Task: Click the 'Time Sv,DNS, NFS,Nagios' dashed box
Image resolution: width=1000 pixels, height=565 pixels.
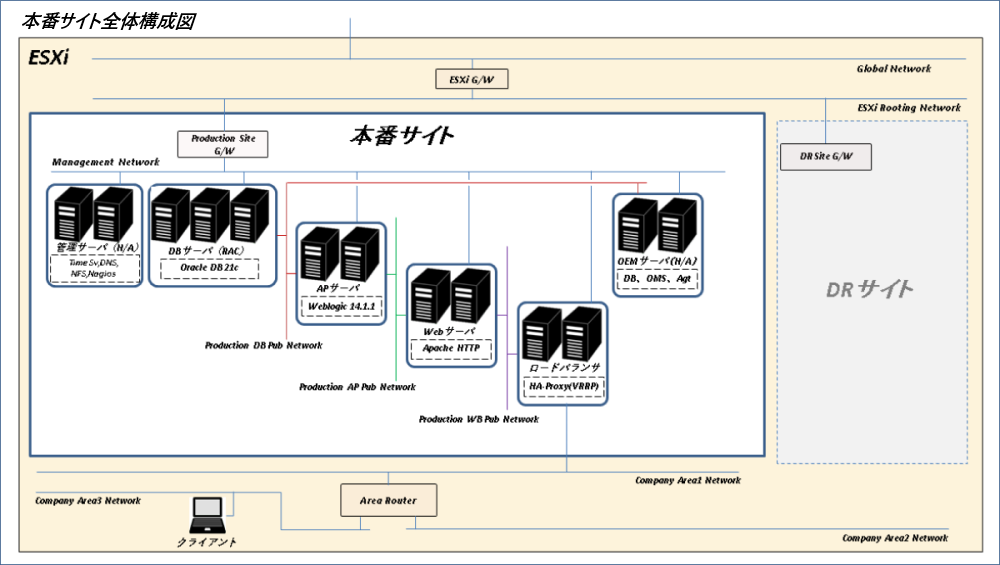Action: coord(94,268)
